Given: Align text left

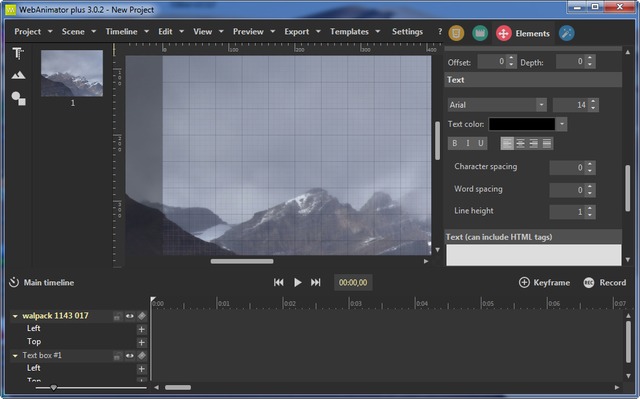Looking at the screenshot, I should coord(507,143).
